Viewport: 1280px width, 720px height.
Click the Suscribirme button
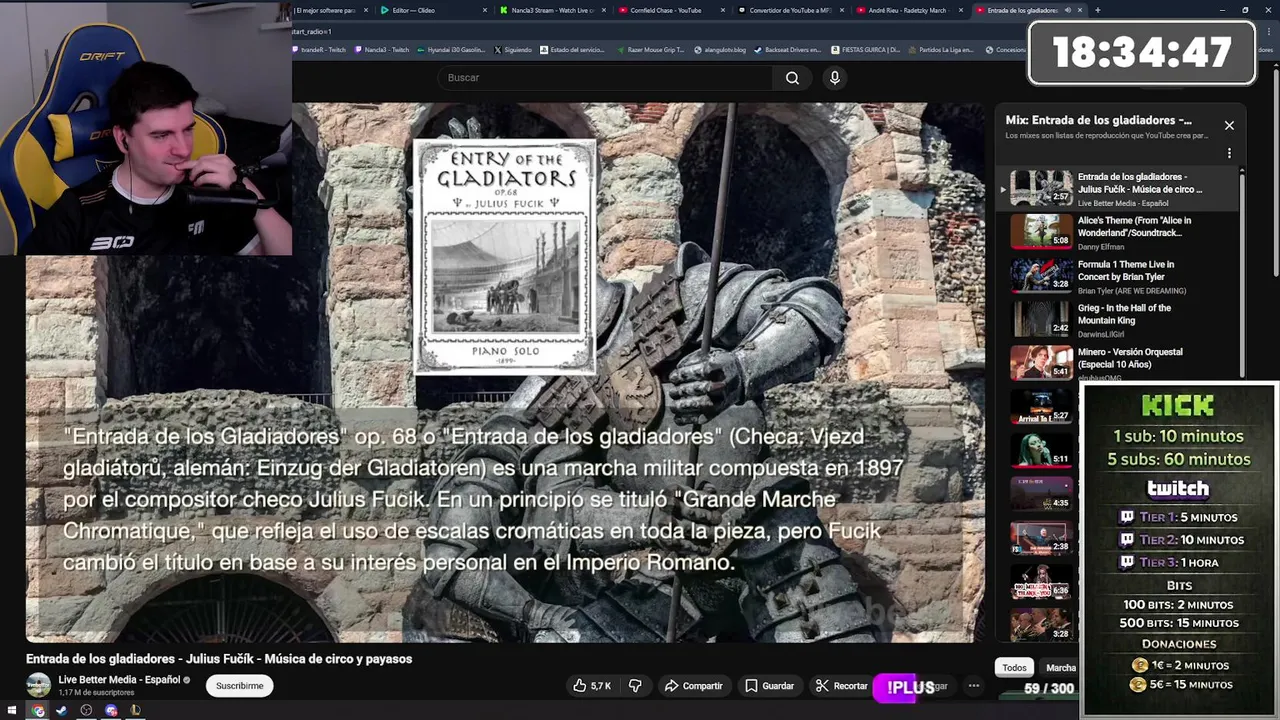240,686
